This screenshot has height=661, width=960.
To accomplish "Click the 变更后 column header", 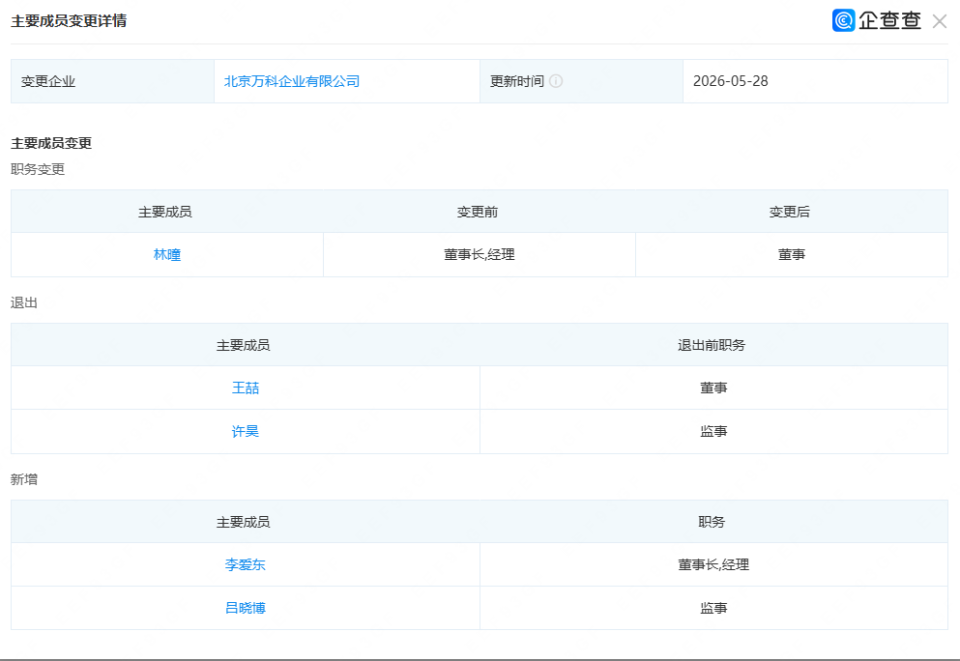I will (790, 212).
